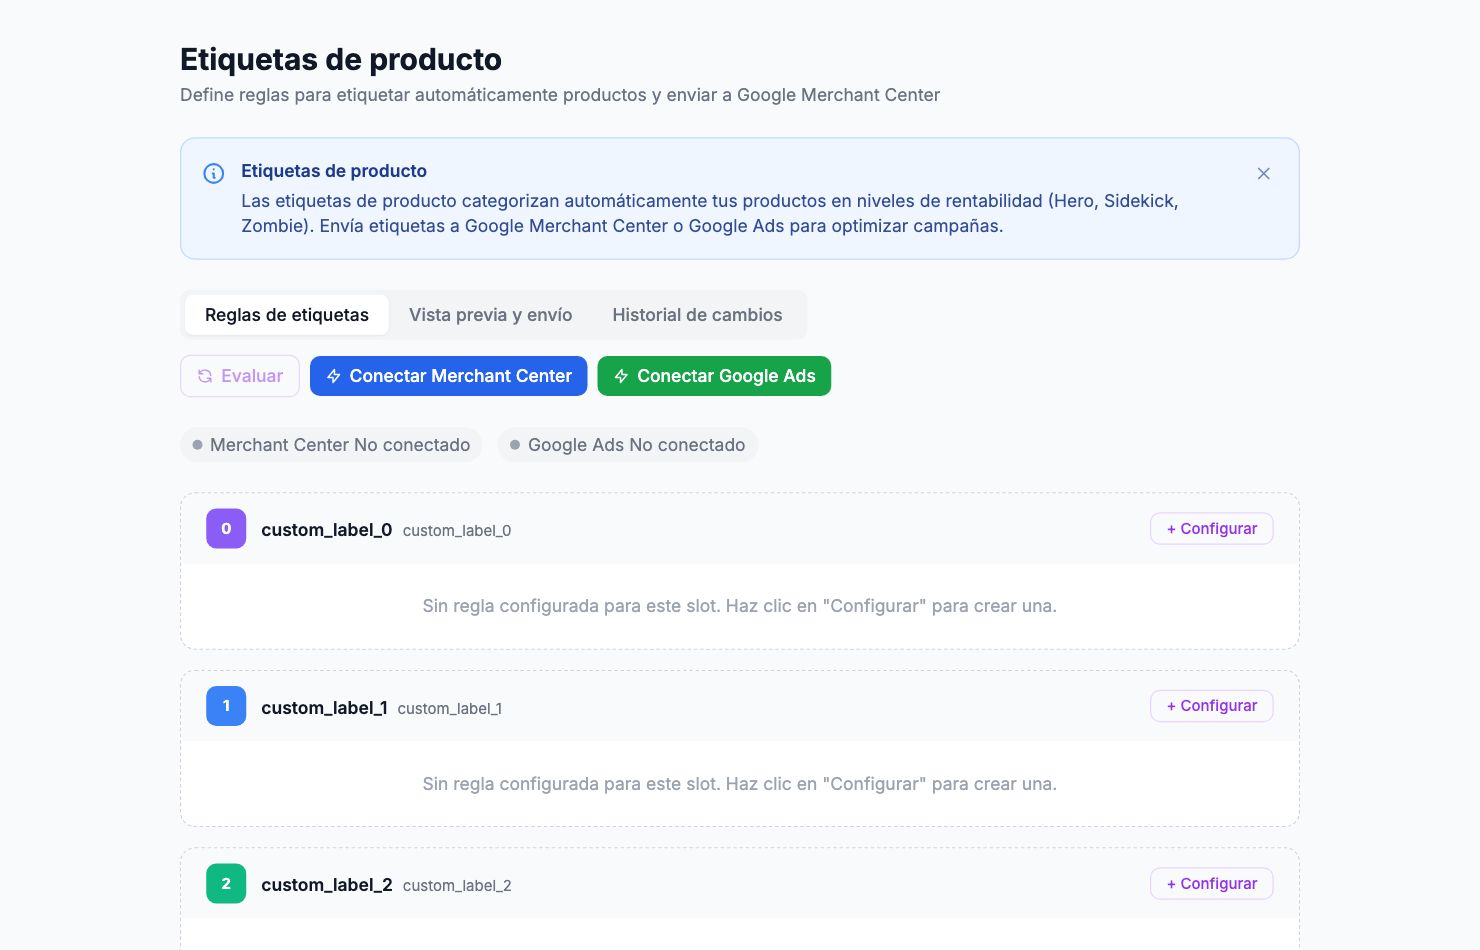Configure a rule for custom_label_0

(1212, 529)
